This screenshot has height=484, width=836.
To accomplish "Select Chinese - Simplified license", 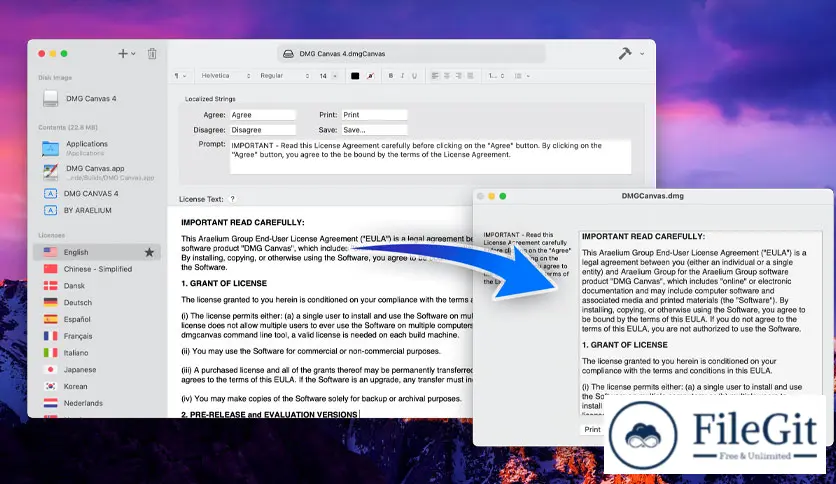I will 97,269.
